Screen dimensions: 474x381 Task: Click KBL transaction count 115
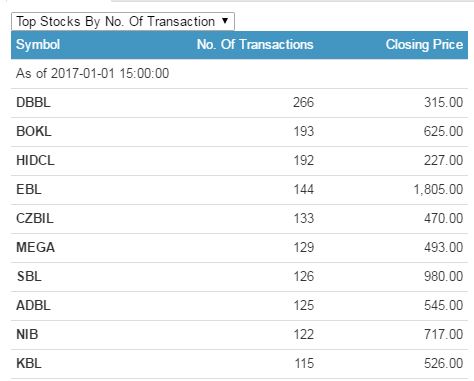pyautogui.click(x=304, y=363)
